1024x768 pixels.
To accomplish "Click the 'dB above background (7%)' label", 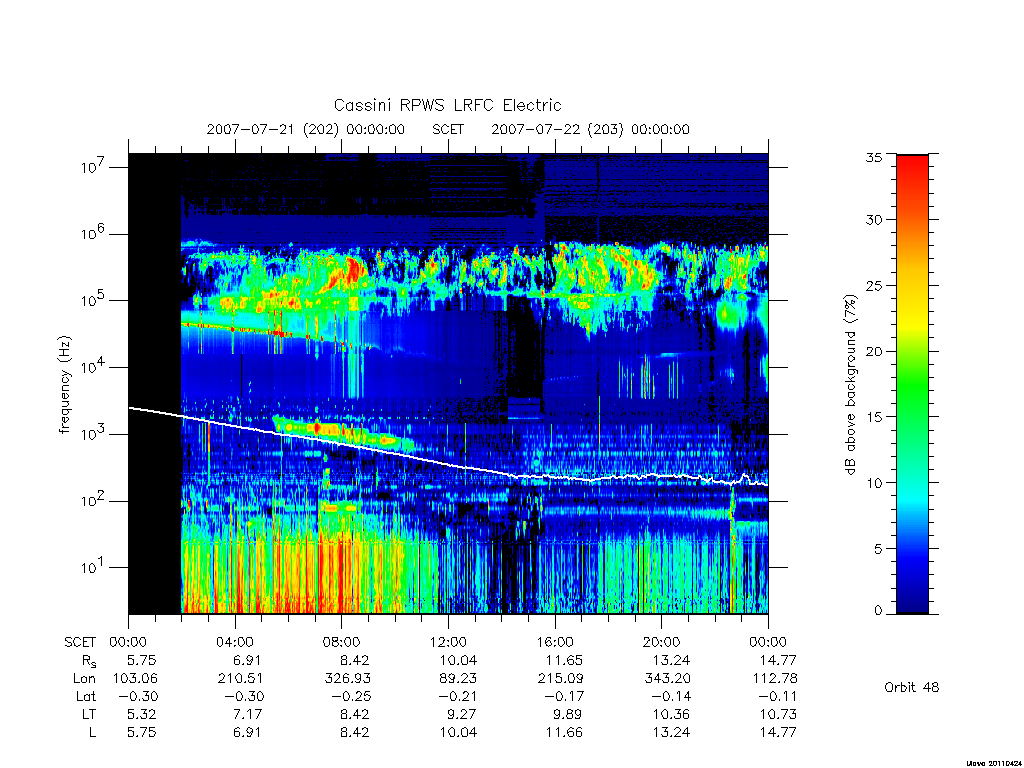I will tap(850, 384).
